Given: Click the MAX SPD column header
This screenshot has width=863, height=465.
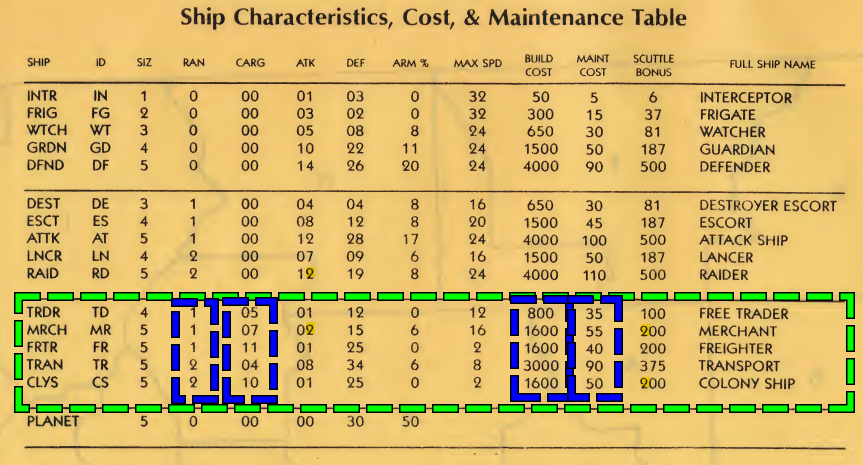Looking at the screenshot, I should (478, 63).
